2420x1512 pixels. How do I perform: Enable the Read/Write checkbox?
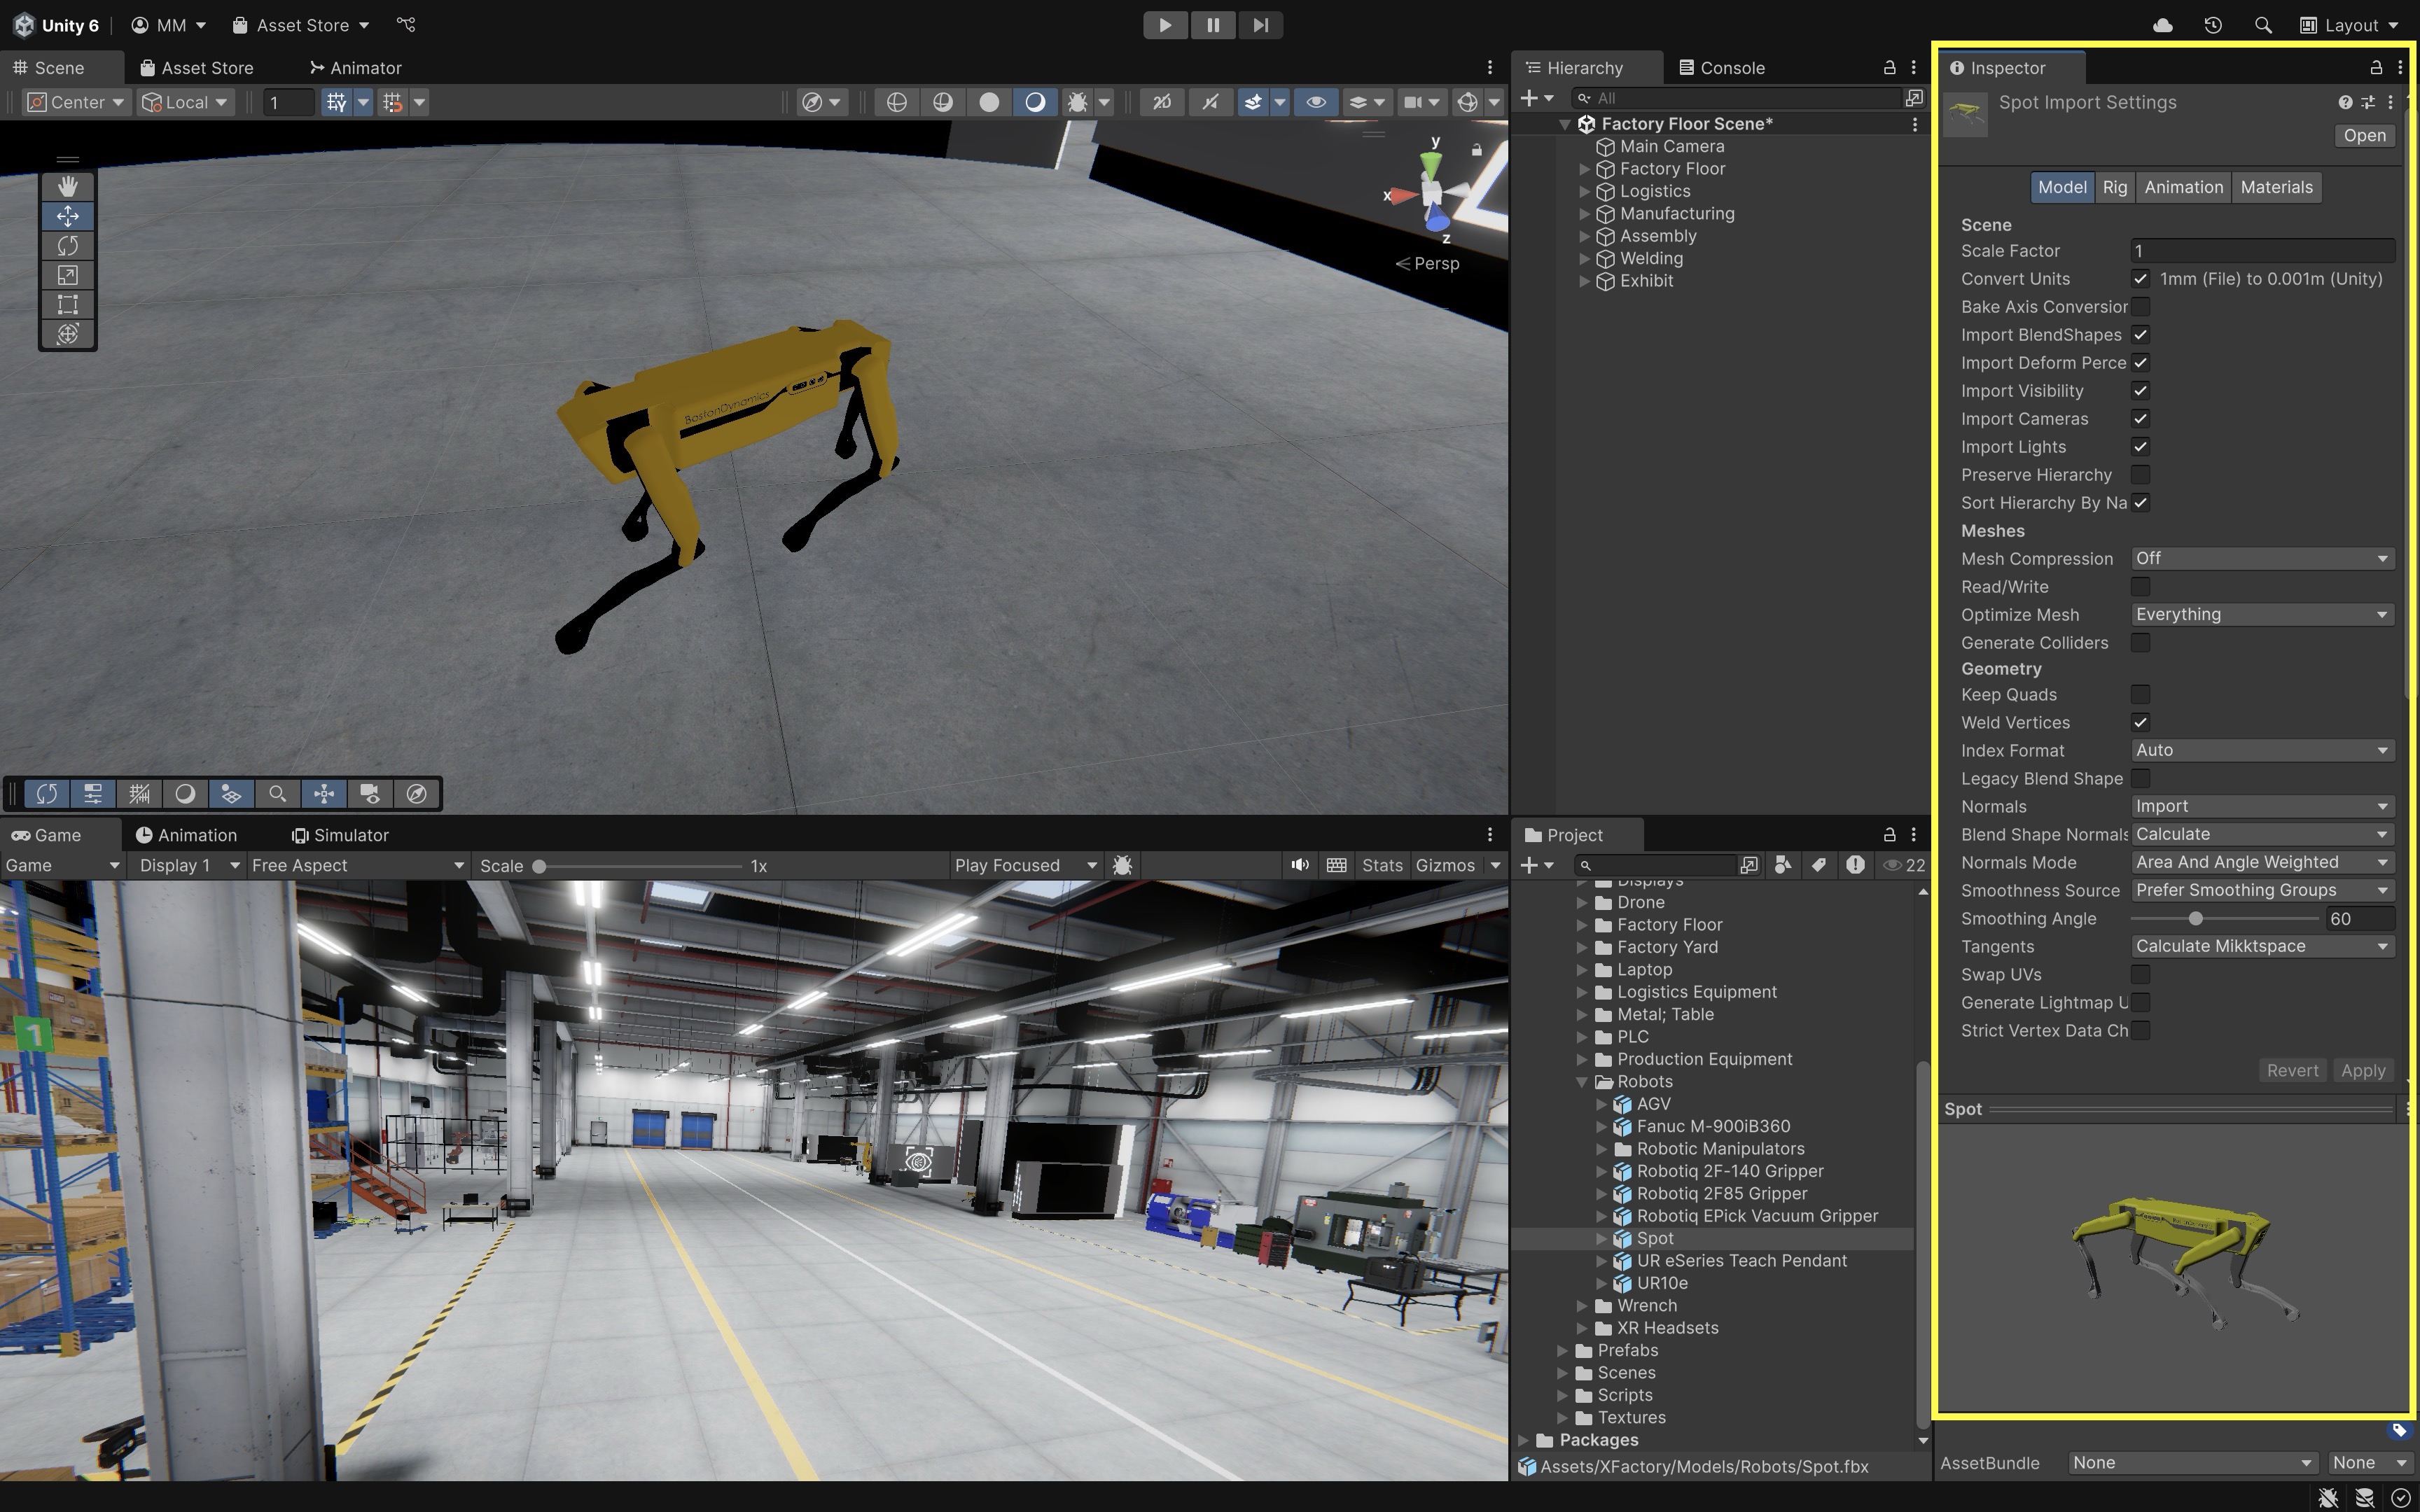[2140, 587]
